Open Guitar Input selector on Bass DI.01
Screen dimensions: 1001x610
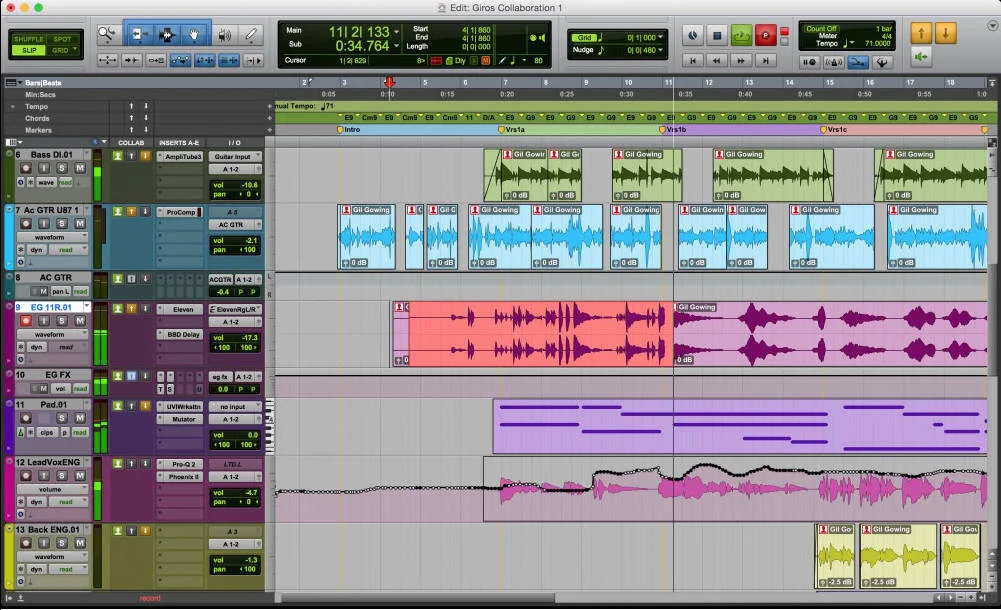tap(235, 156)
